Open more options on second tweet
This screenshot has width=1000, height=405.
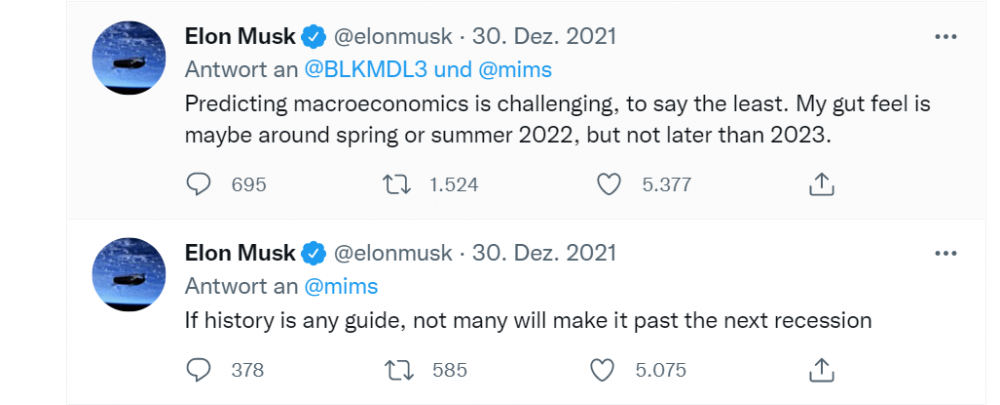[x=945, y=253]
